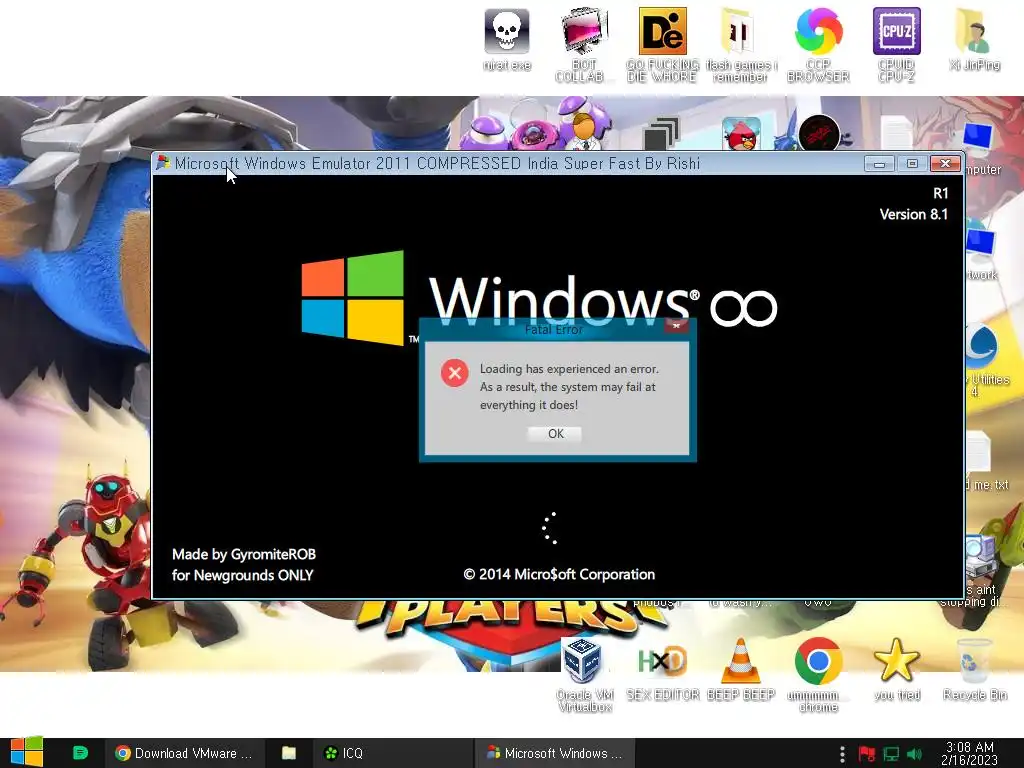This screenshot has height=768, width=1024.
Task: Minimize the Microsoft Windows Emulator window
Action: click(879, 164)
